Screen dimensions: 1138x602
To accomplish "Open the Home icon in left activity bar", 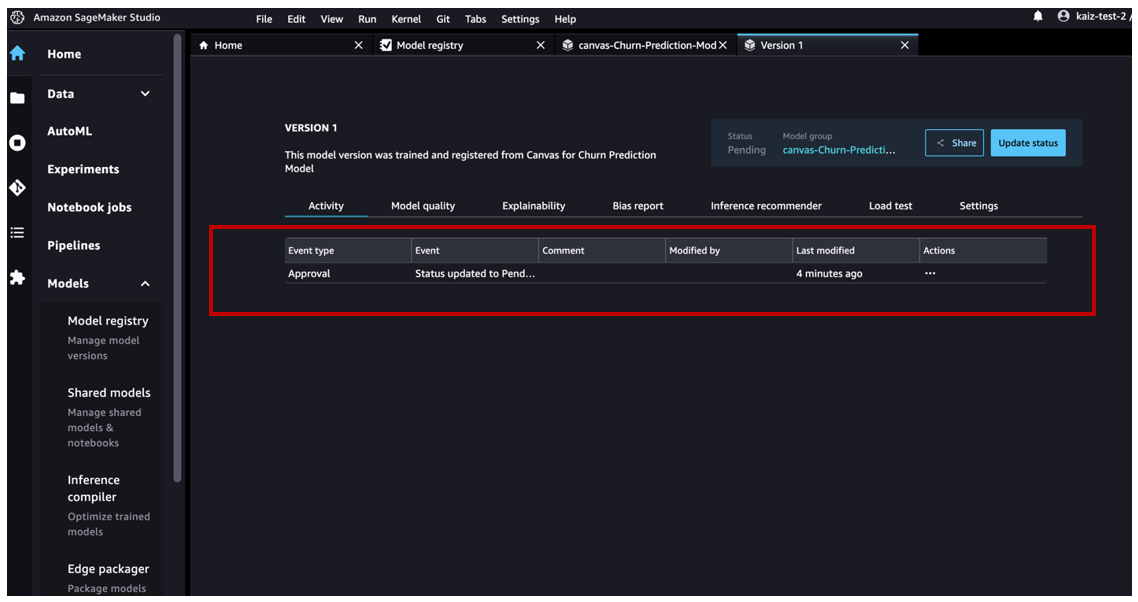I will click(x=17, y=54).
